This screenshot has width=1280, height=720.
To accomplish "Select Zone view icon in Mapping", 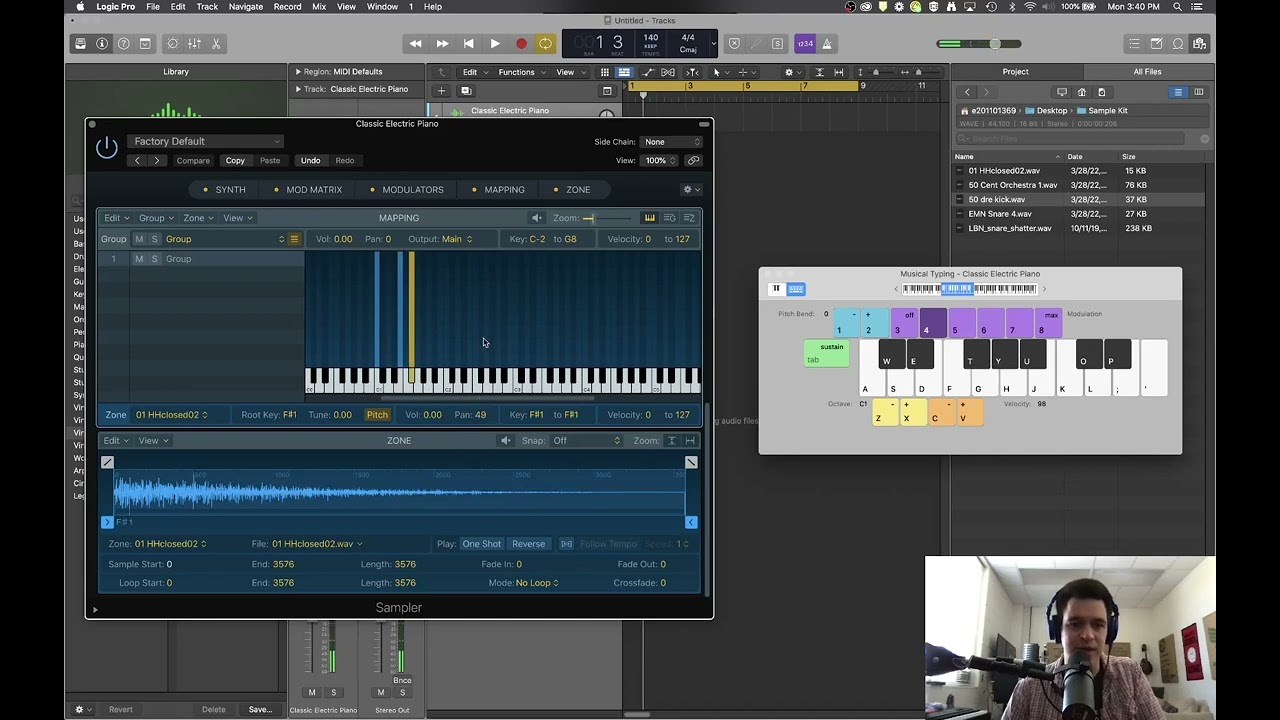I will pos(689,218).
